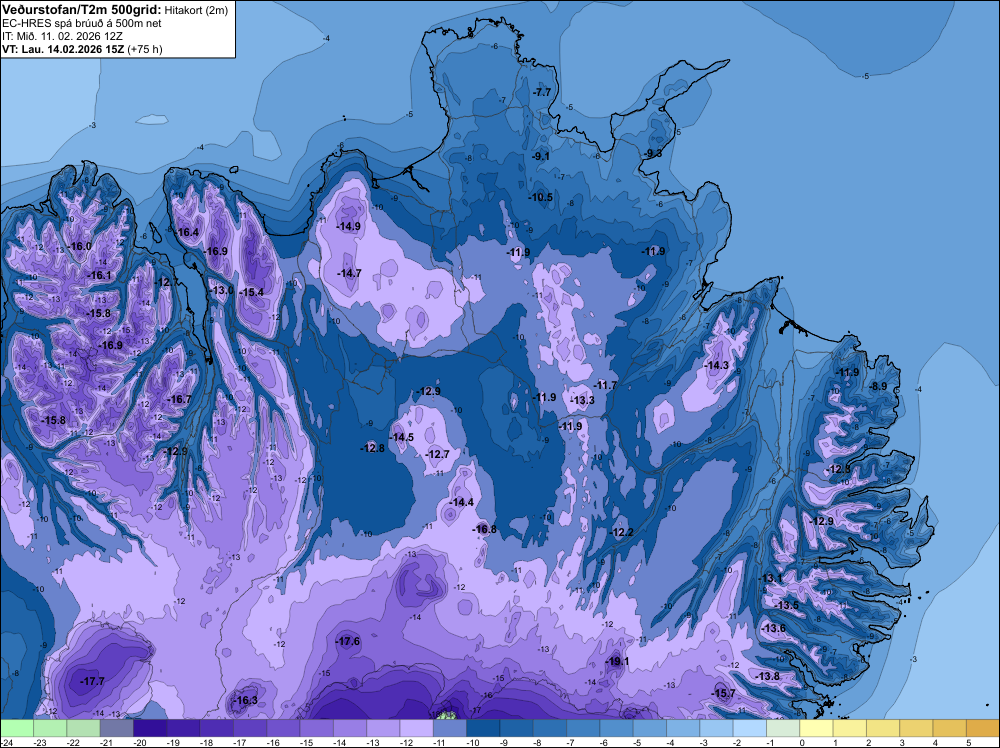Screen dimensions: 1000x748
Task: Click the -13.6 temperature value label
Action: pyautogui.click(x=774, y=628)
